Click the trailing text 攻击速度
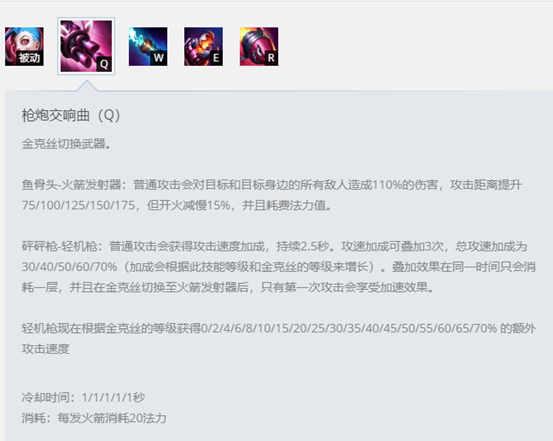 [45, 349]
